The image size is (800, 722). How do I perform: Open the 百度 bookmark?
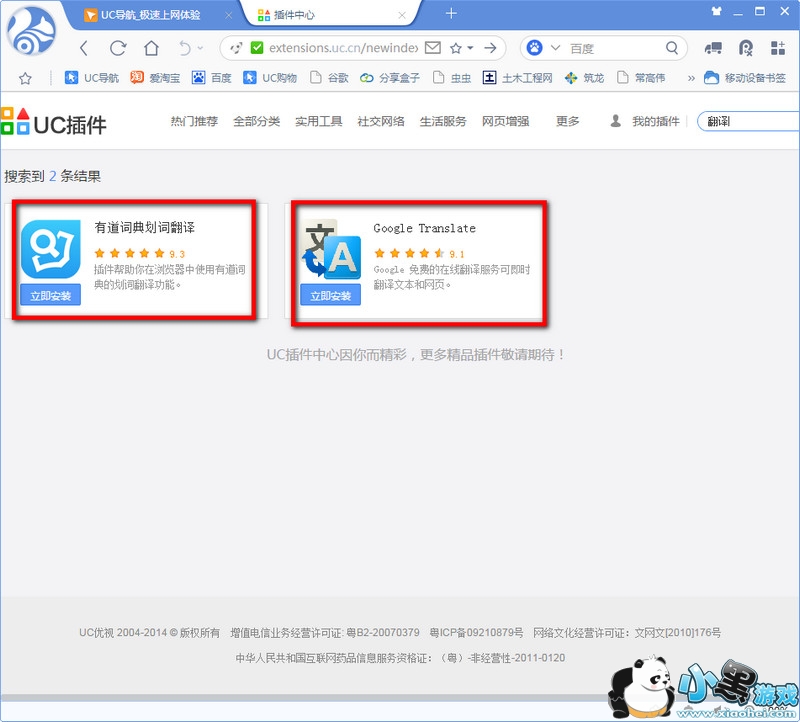211,78
